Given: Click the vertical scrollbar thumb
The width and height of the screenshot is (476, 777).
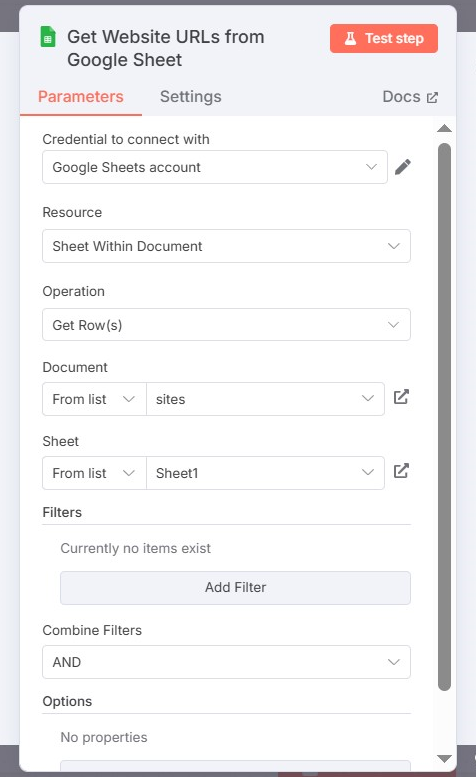Looking at the screenshot, I should coord(444,417).
